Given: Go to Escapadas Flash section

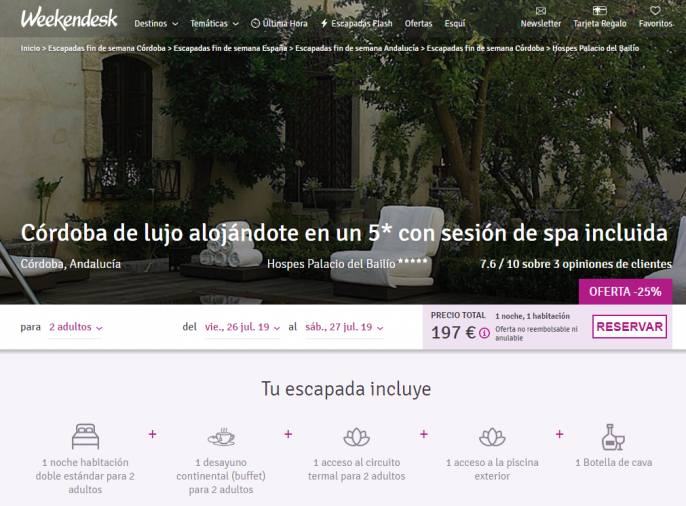Looking at the screenshot, I should click(x=356, y=23).
